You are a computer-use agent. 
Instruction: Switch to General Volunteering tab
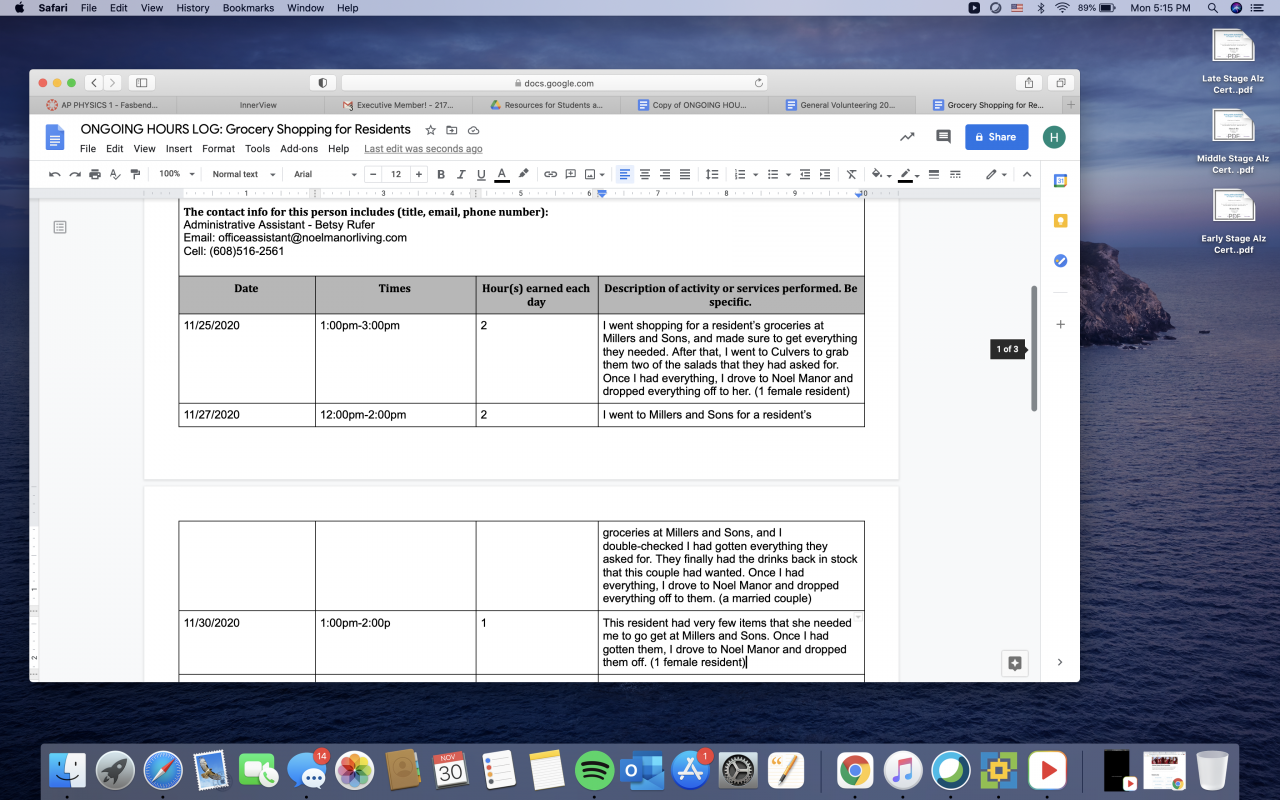pyautogui.click(x=842, y=105)
